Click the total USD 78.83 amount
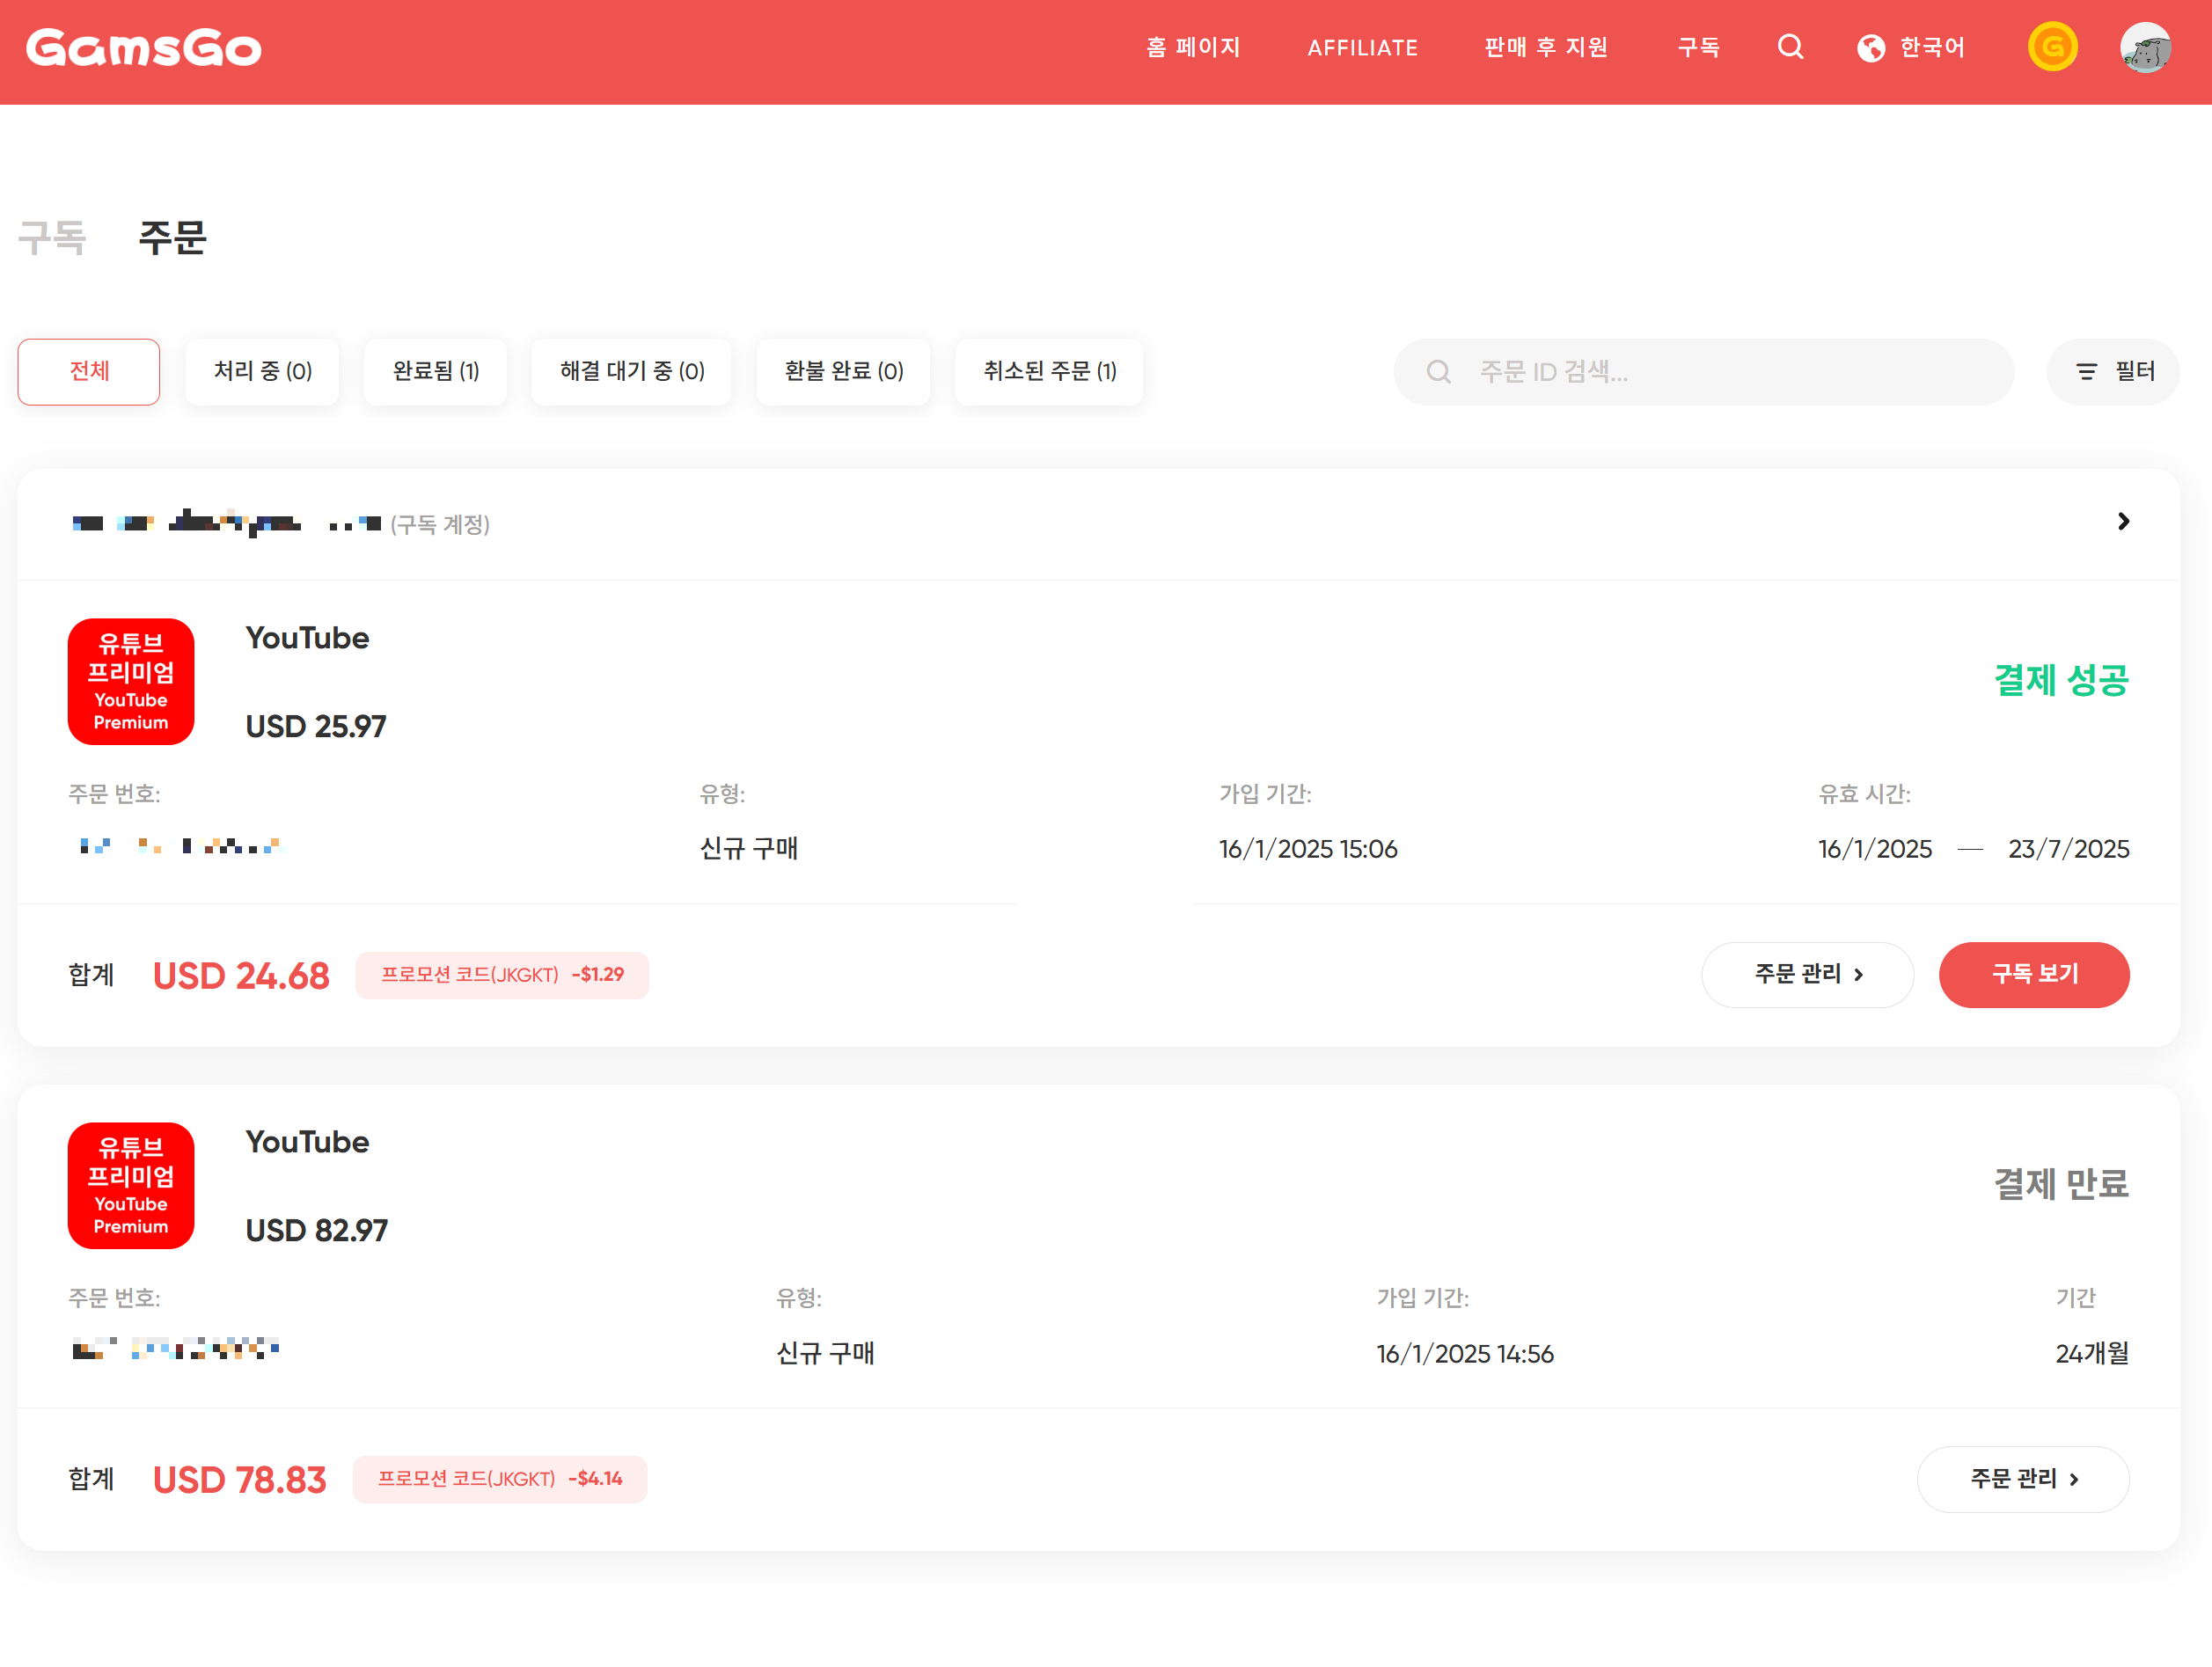 click(x=239, y=1479)
